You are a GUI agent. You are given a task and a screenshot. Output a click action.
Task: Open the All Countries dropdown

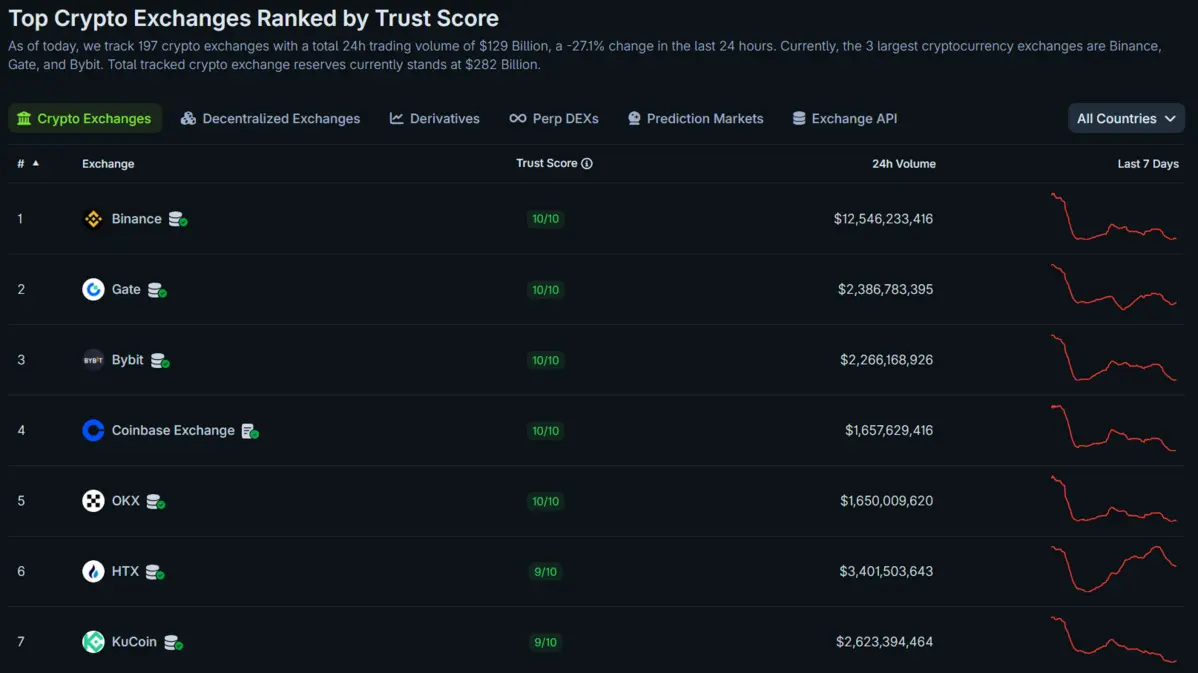[1126, 118]
